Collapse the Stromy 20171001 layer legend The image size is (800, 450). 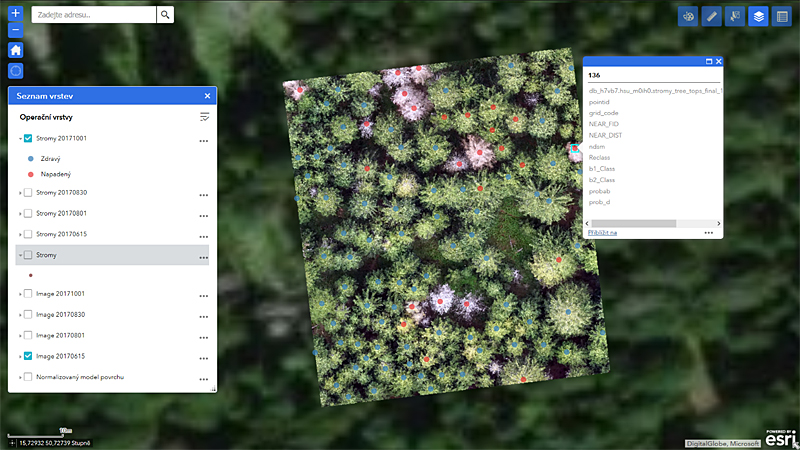click(19, 139)
